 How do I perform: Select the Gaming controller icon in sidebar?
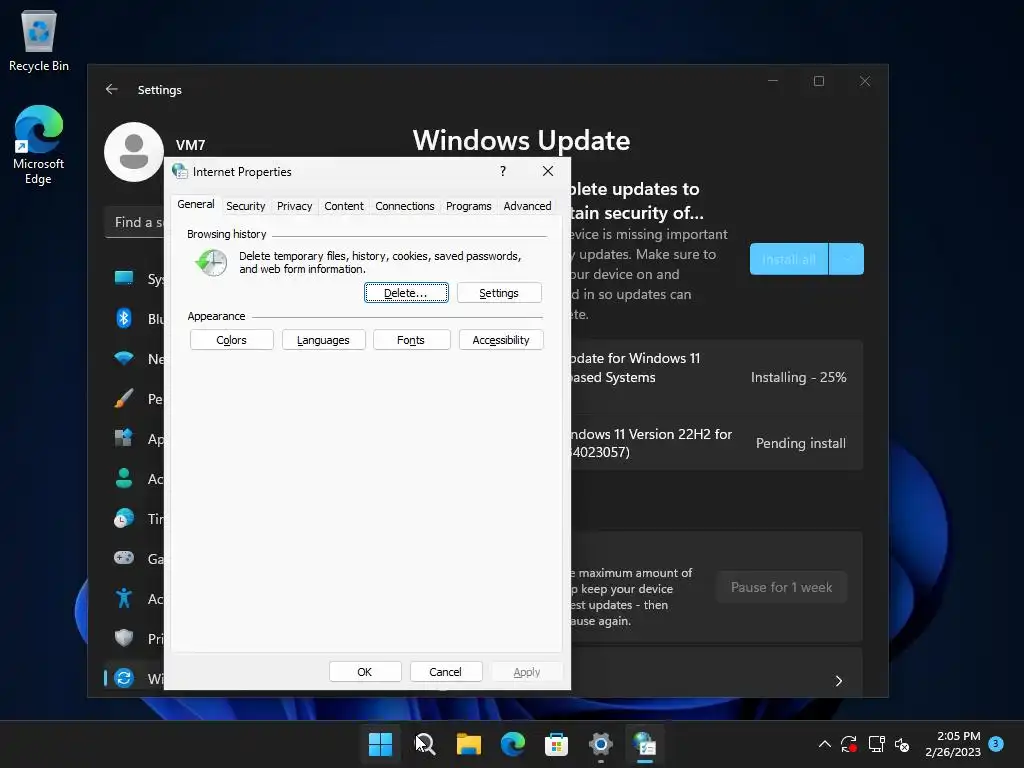click(124, 558)
